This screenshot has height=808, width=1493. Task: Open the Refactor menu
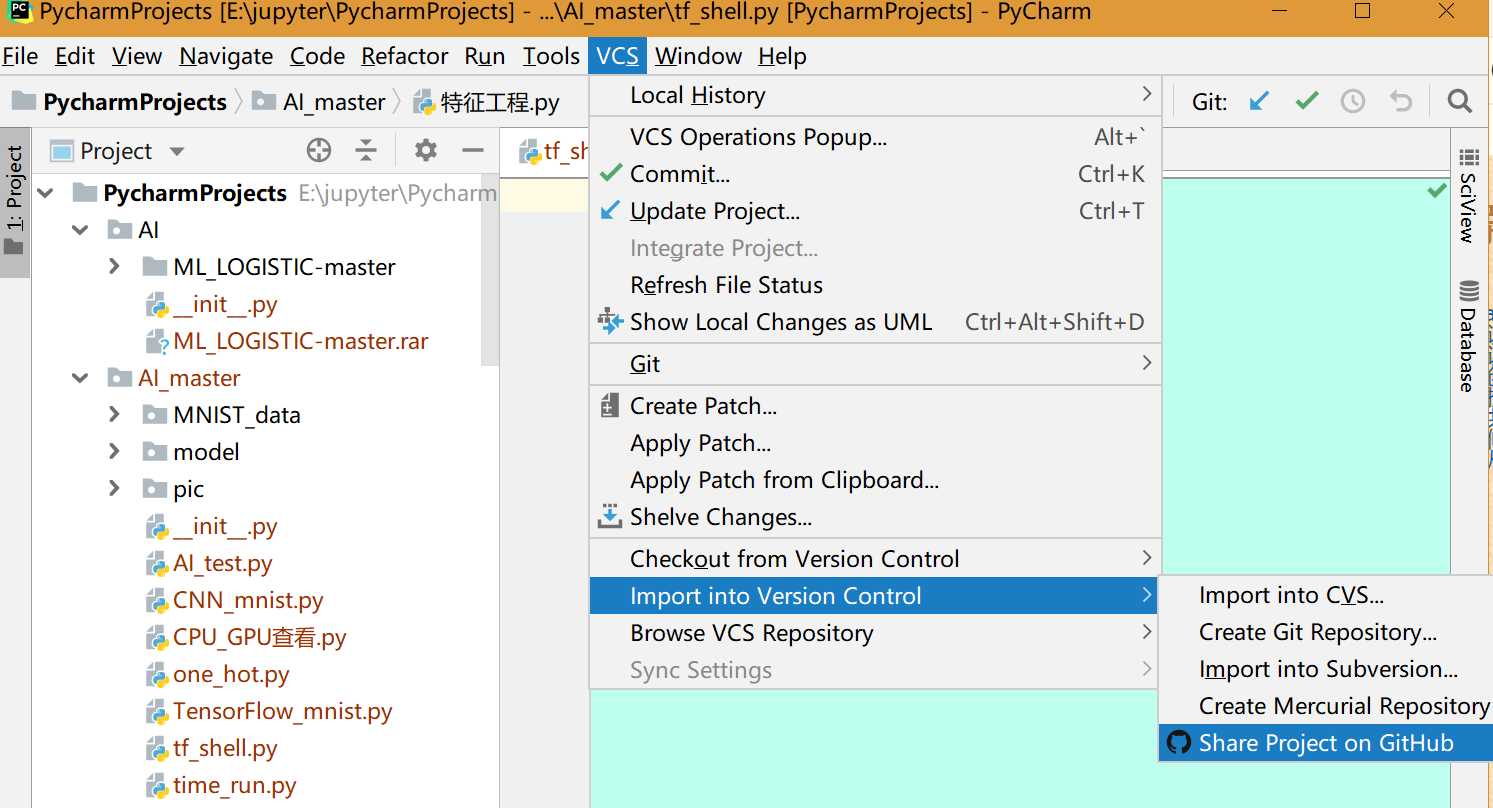(x=405, y=56)
